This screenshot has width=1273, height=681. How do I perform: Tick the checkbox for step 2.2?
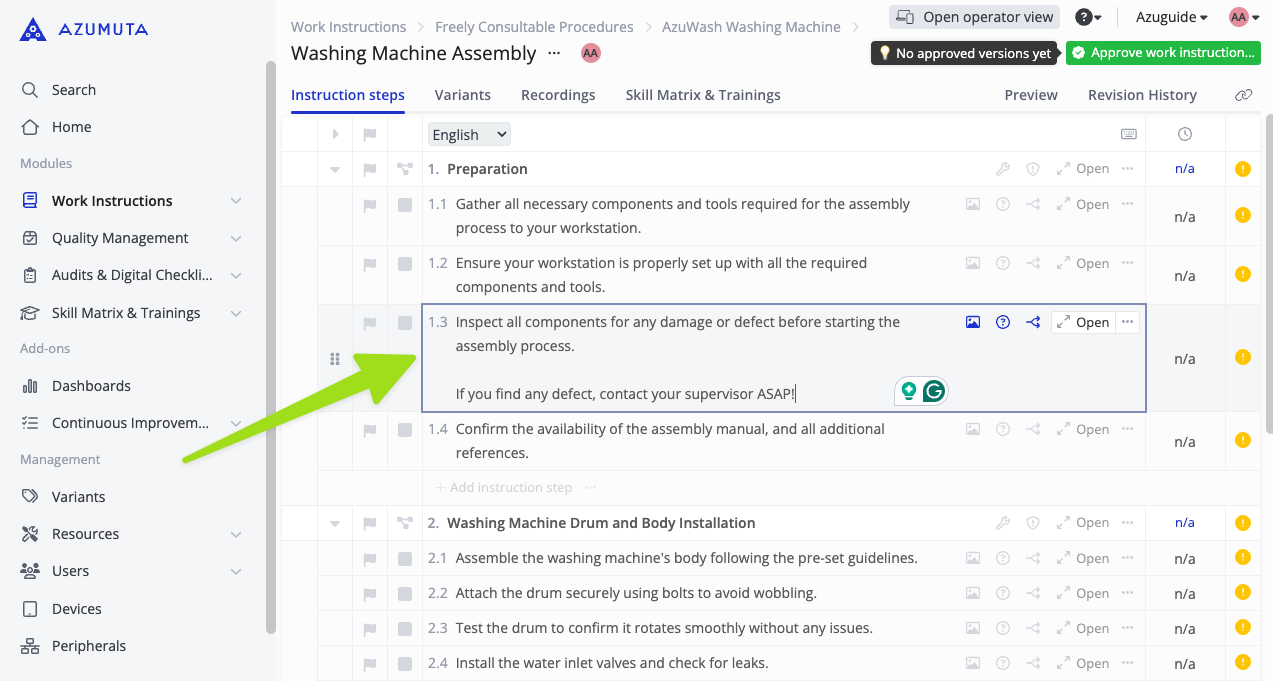point(405,593)
